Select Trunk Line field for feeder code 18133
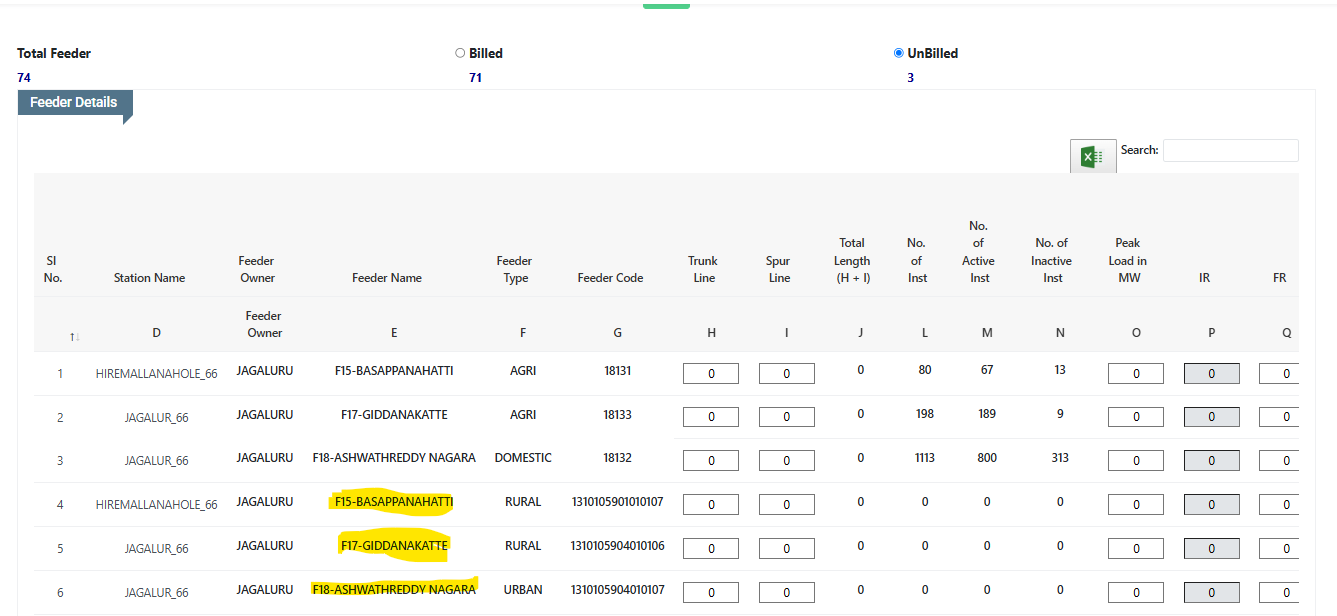The height and width of the screenshot is (616, 1337). click(x=711, y=417)
